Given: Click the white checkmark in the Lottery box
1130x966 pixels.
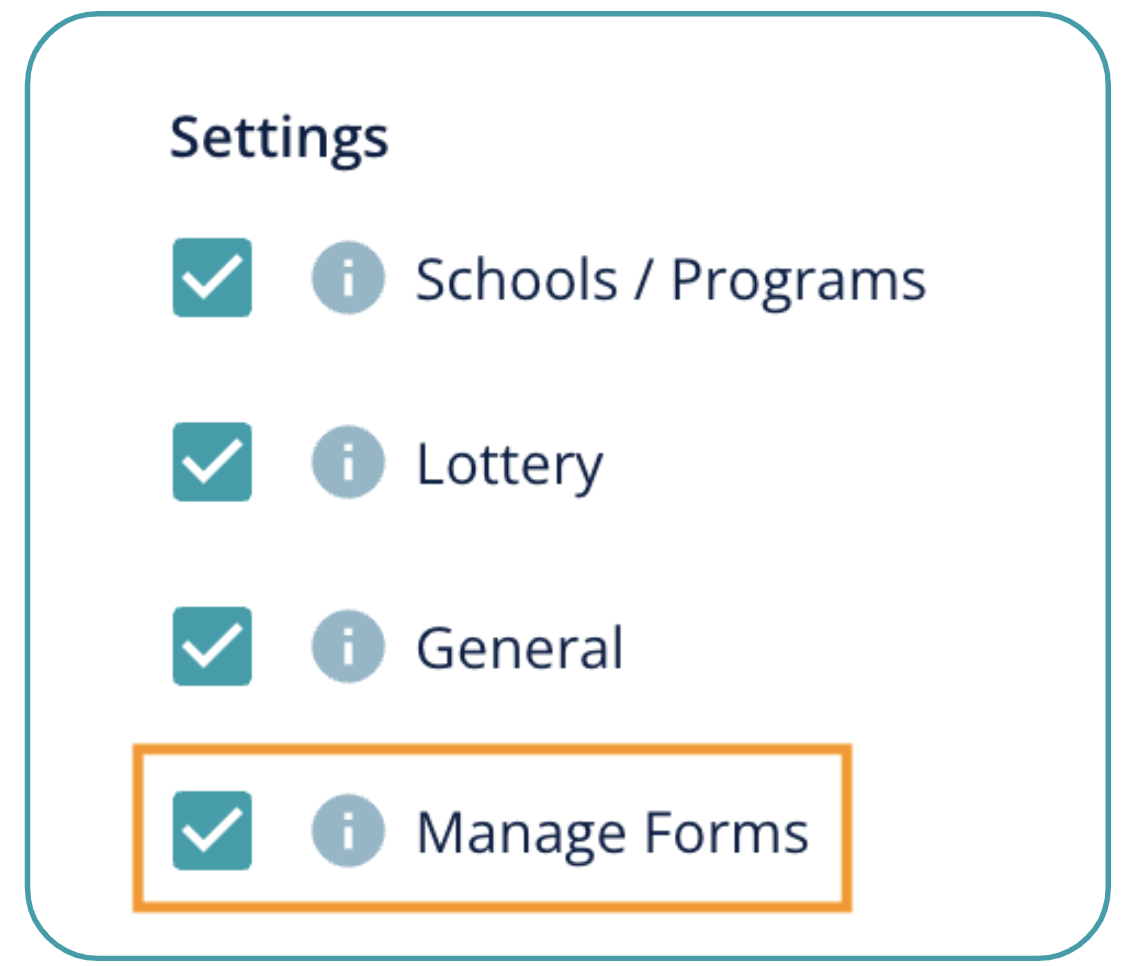Looking at the screenshot, I should (212, 462).
